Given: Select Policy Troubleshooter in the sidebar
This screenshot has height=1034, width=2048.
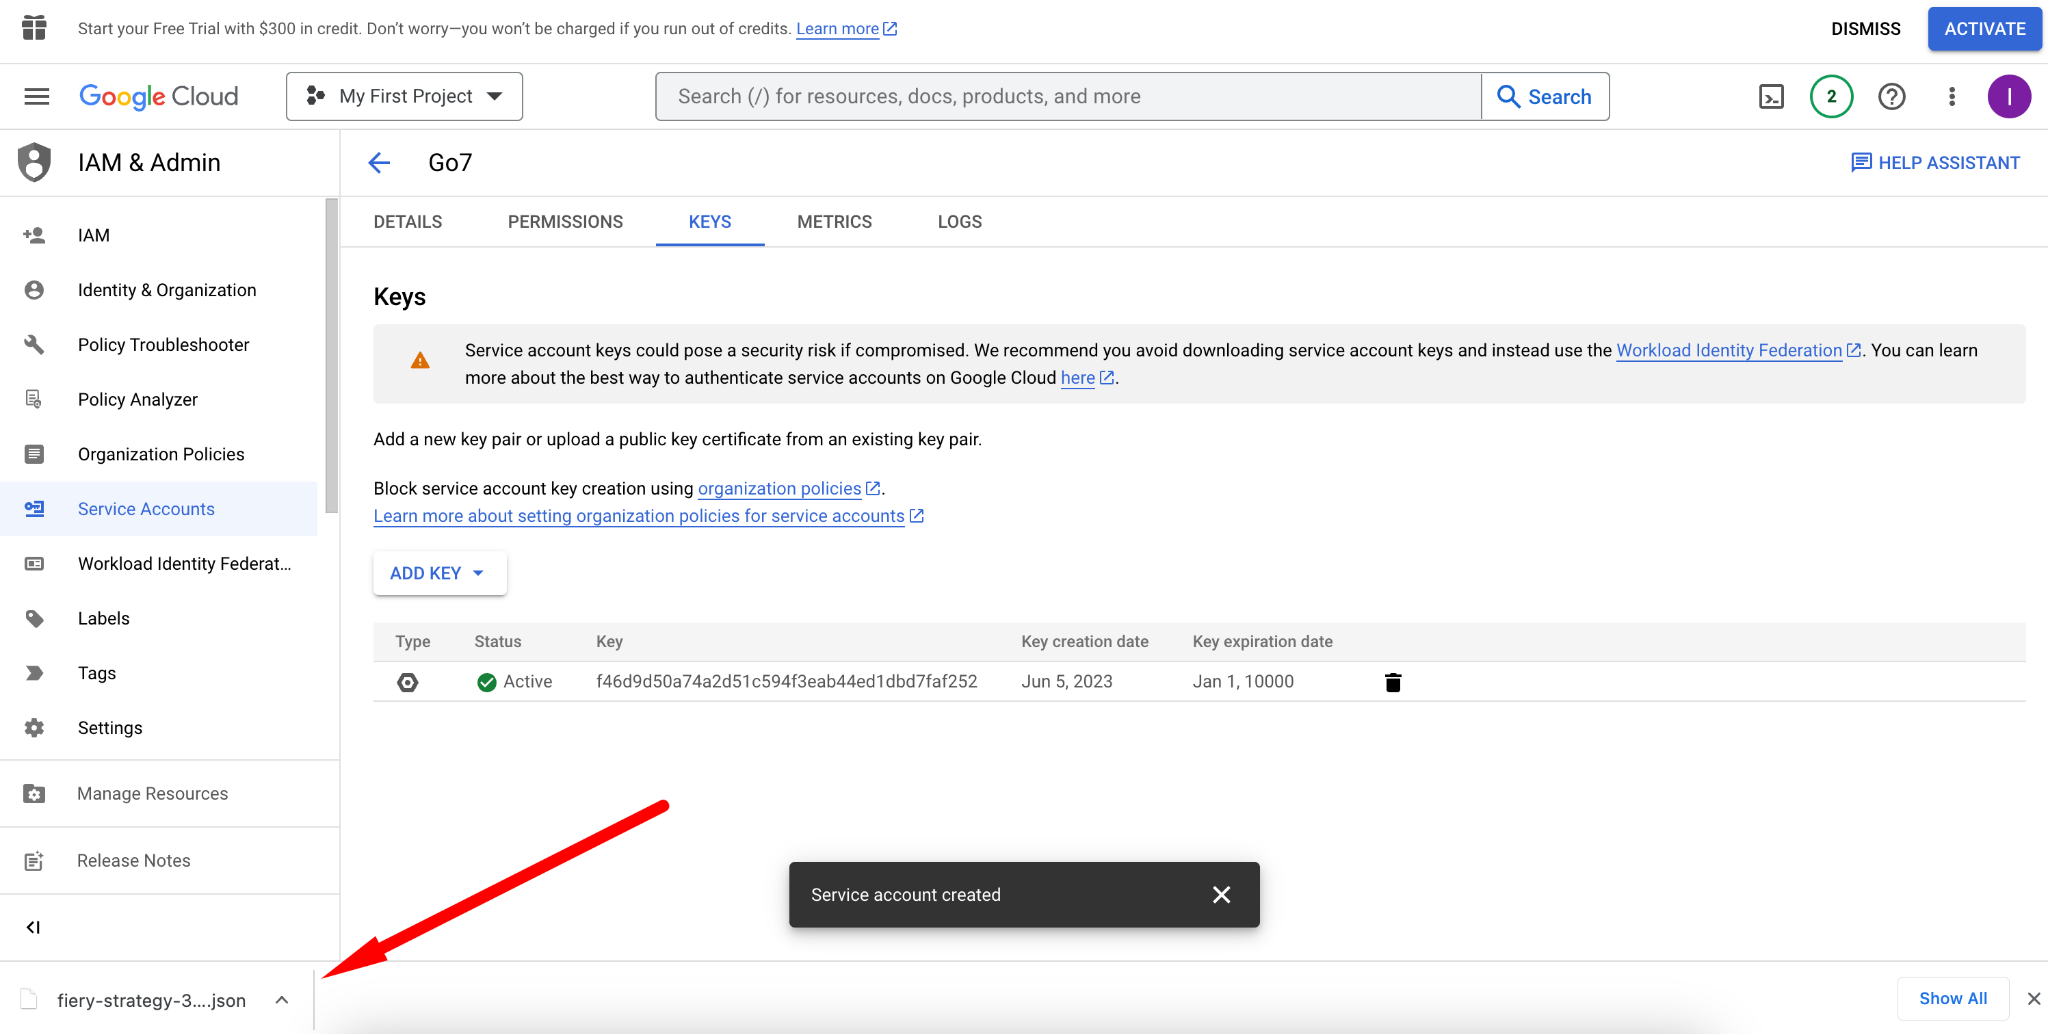Looking at the screenshot, I should tap(164, 345).
